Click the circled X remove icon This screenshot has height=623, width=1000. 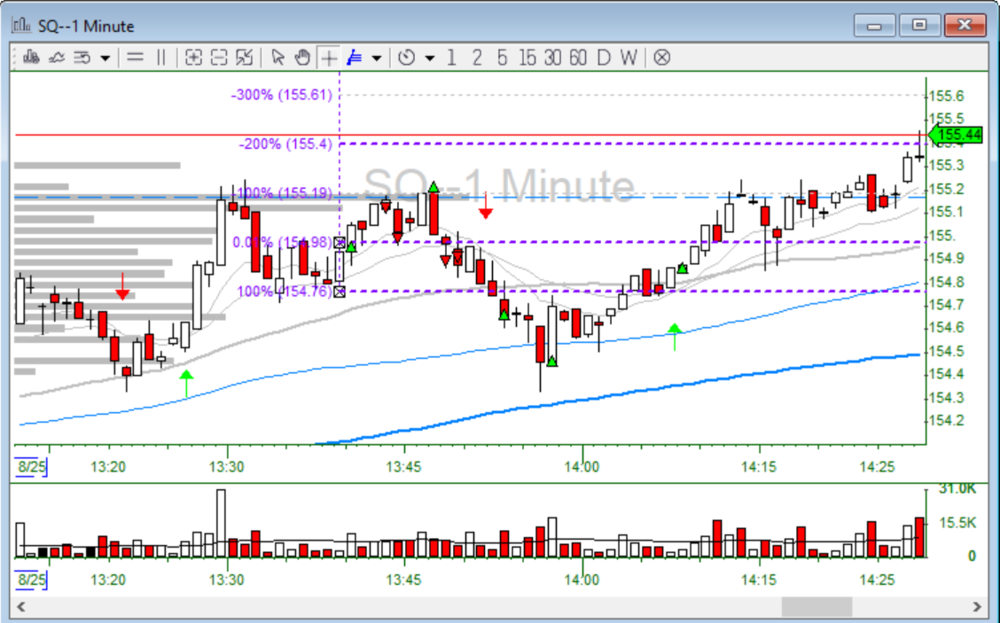661,57
